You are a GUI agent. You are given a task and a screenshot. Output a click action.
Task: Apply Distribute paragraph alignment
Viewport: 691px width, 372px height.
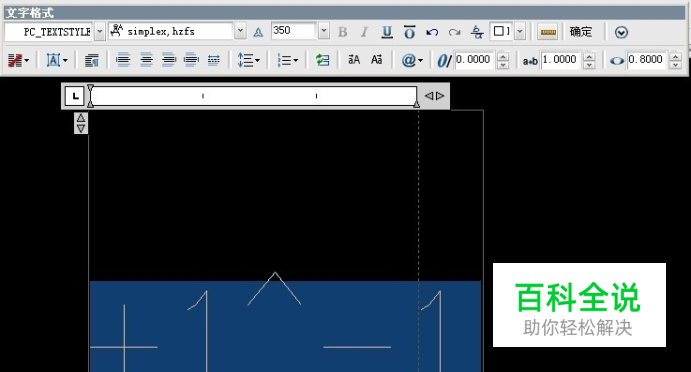tap(214, 60)
